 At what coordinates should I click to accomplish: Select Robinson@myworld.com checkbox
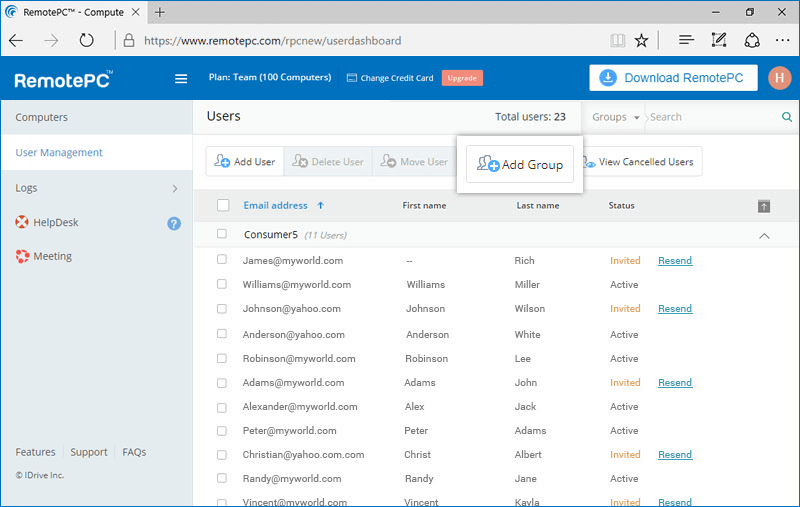221,358
